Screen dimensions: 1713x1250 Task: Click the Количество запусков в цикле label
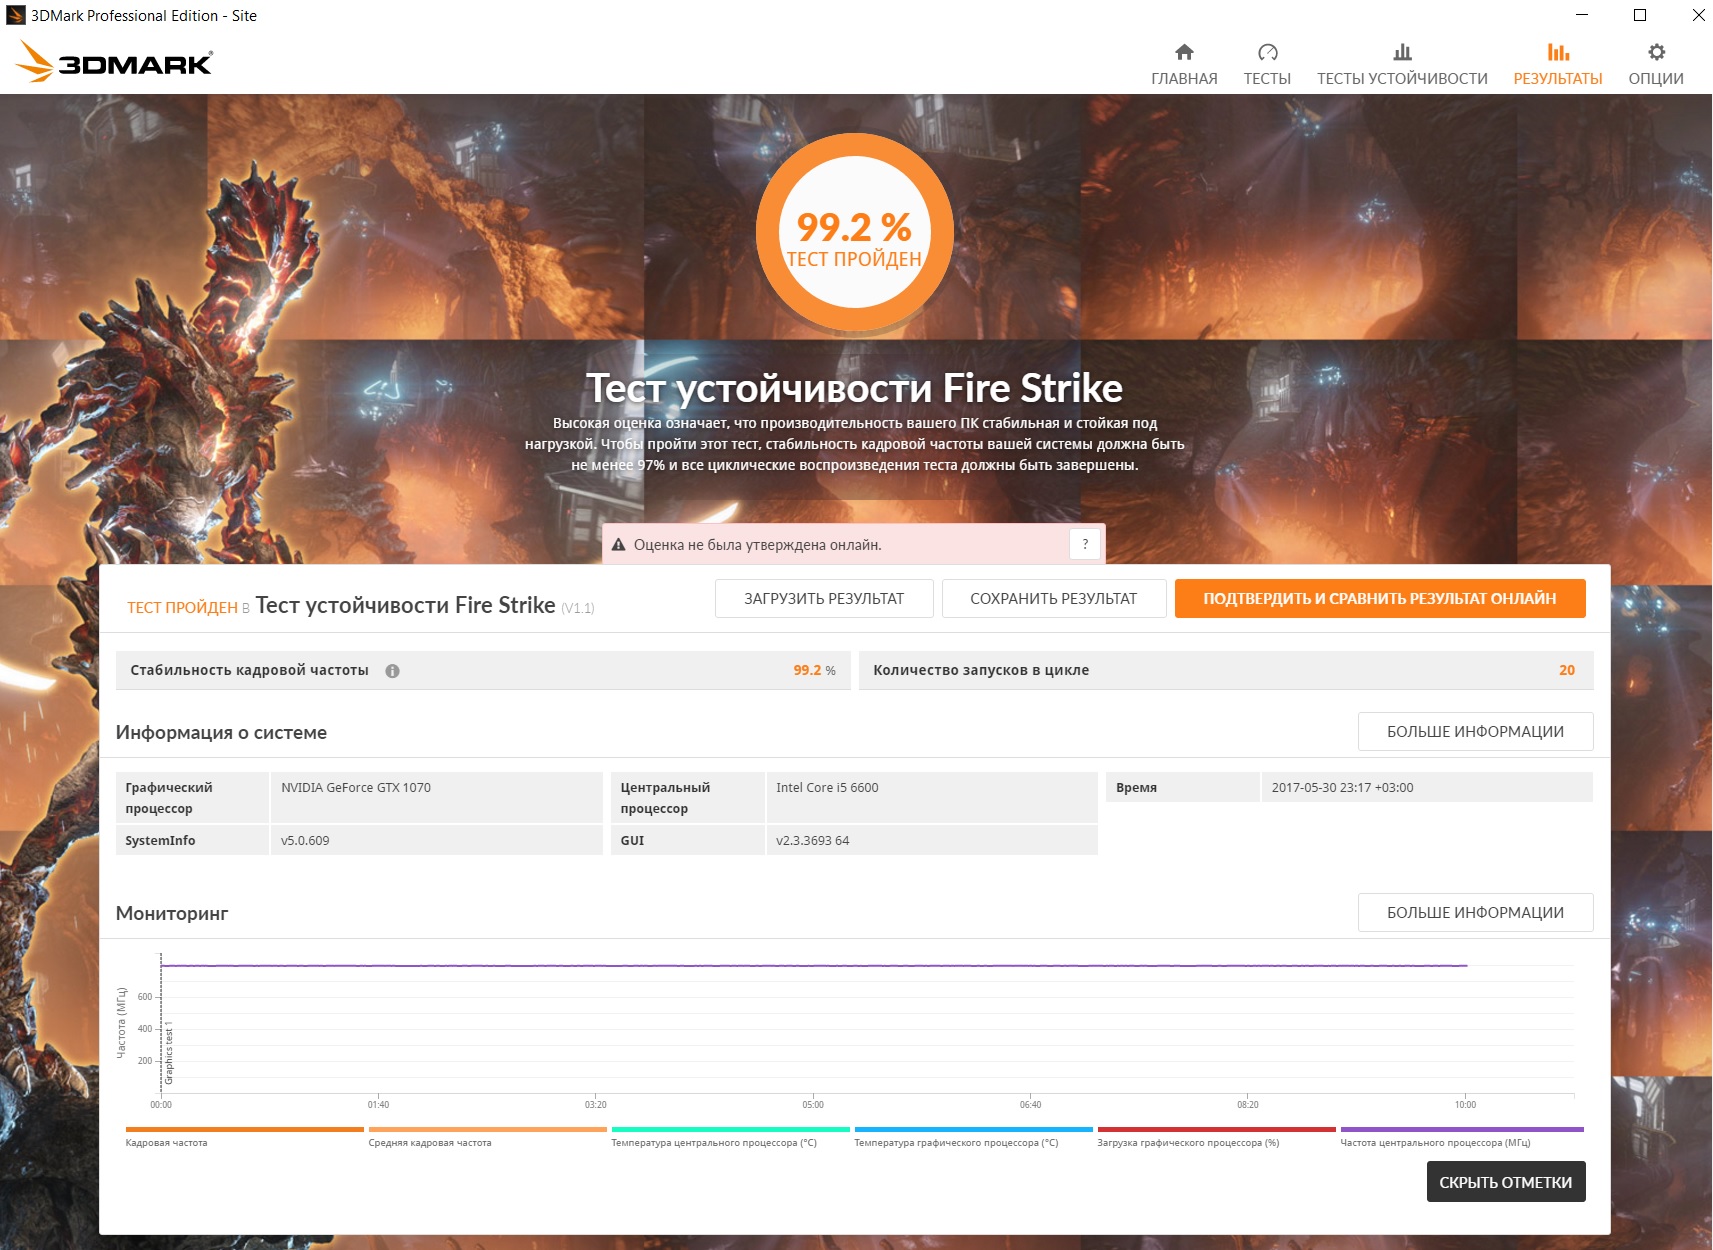pyautogui.click(x=981, y=670)
